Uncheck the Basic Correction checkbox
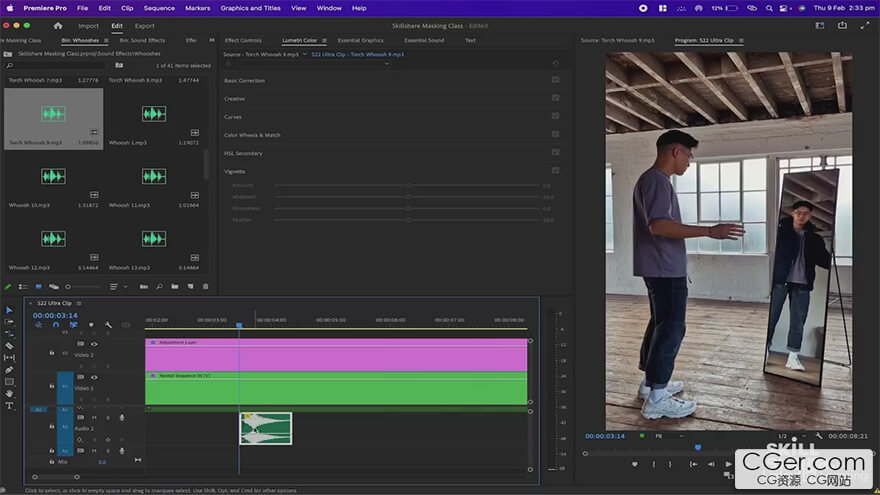Image resolution: width=880 pixels, height=495 pixels. point(555,80)
